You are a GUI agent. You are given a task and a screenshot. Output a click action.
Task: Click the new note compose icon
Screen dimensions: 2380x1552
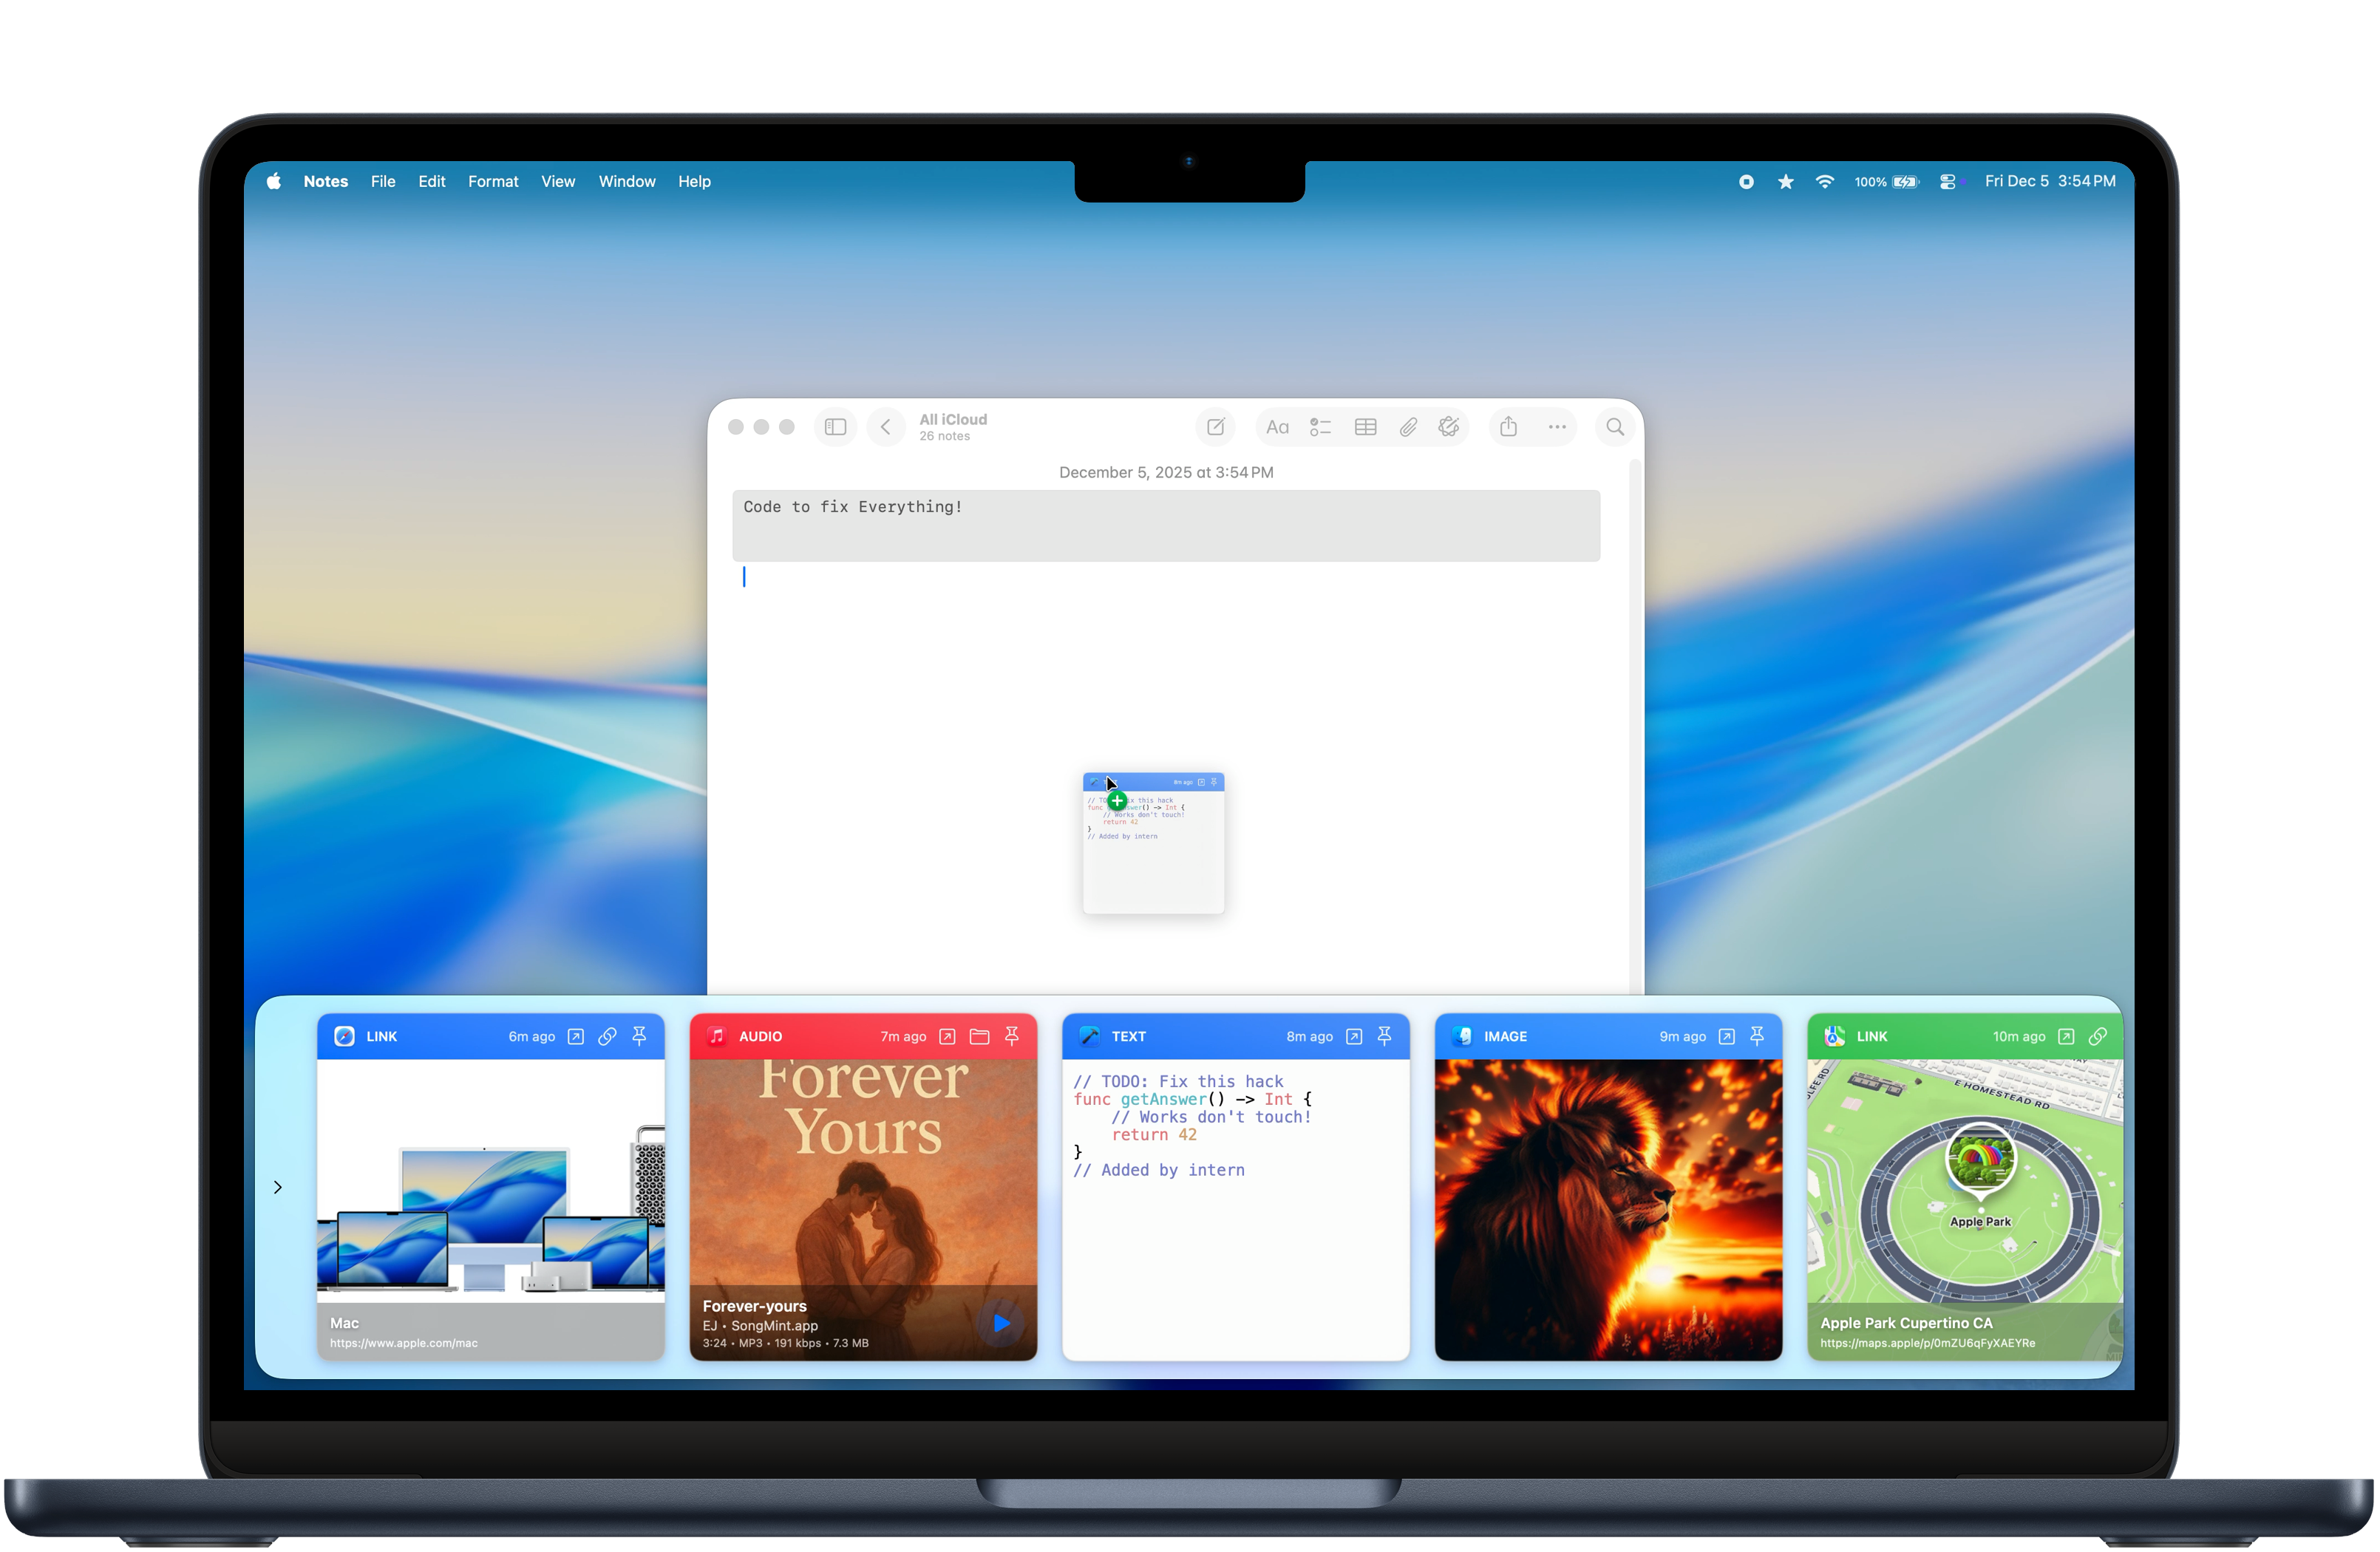[1215, 427]
